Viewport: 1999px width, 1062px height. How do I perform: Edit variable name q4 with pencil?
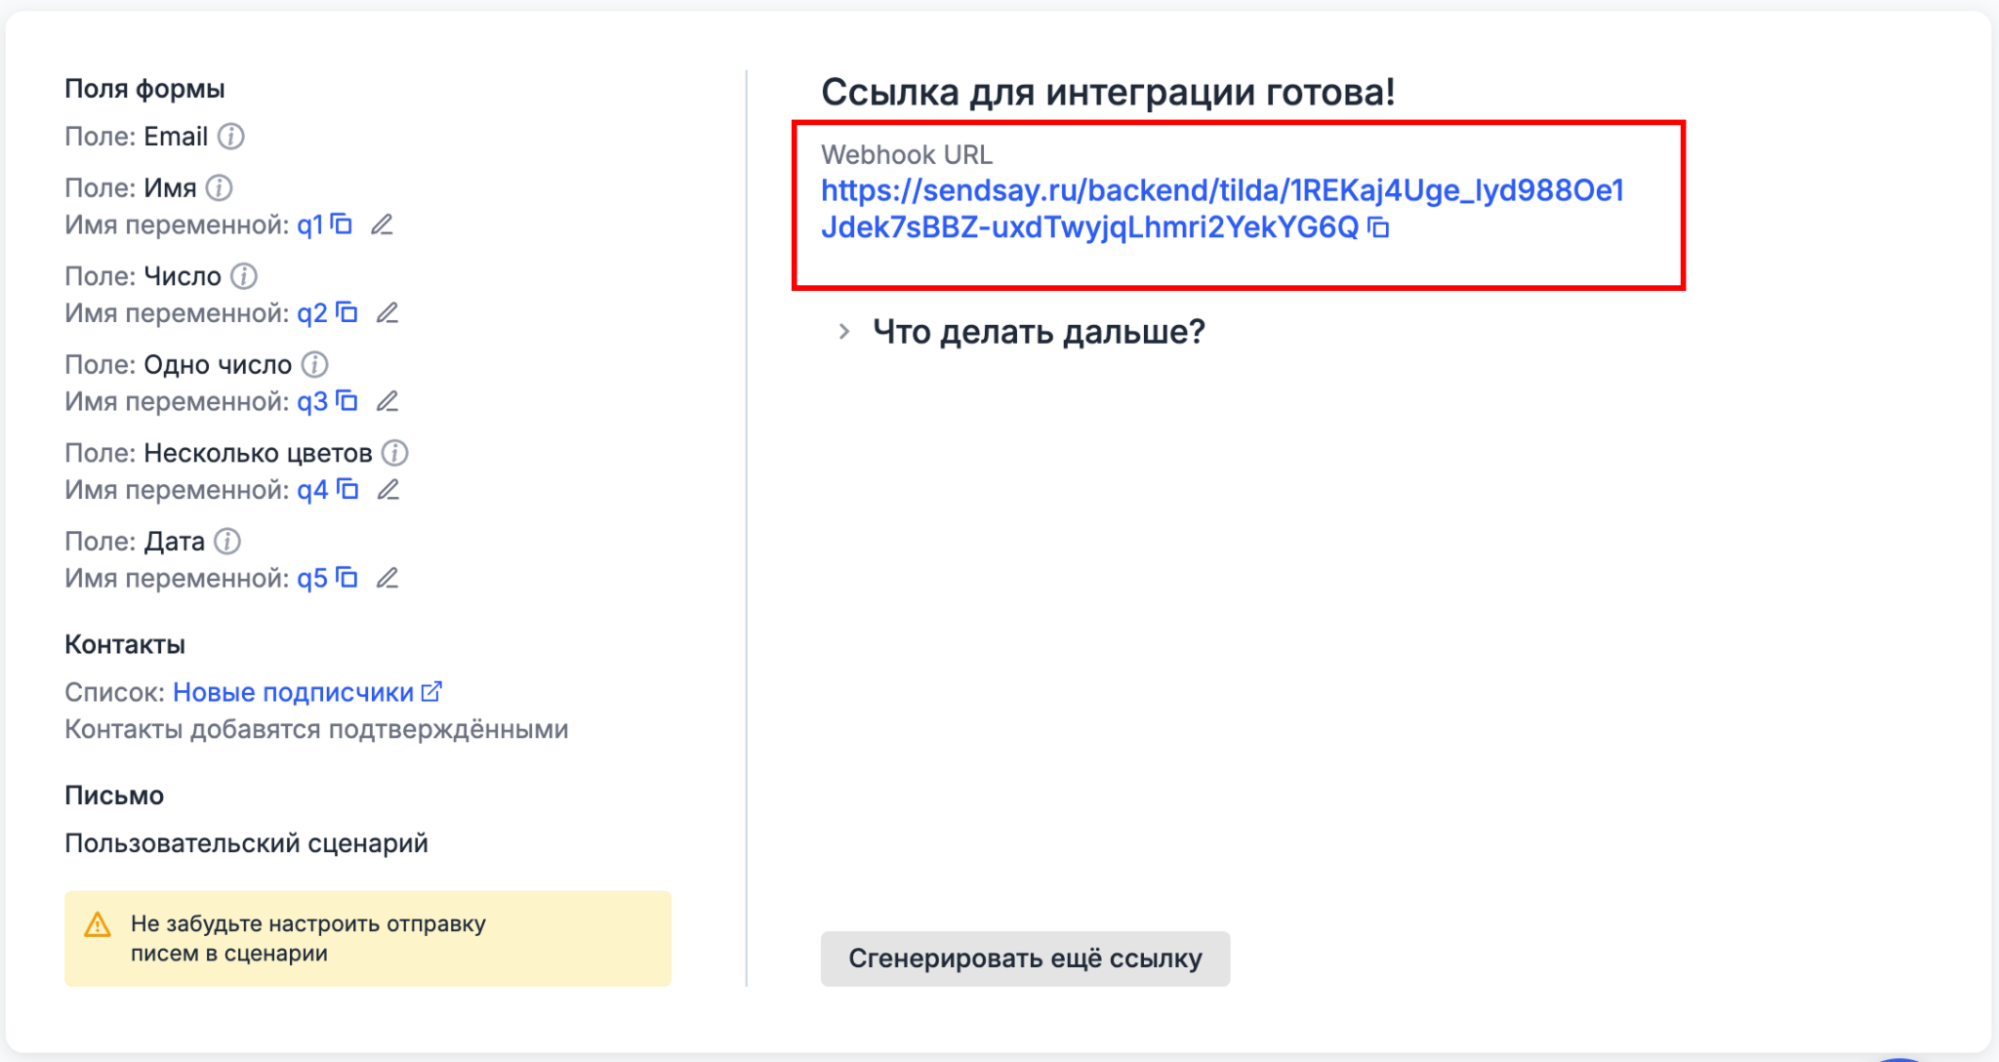click(x=387, y=489)
